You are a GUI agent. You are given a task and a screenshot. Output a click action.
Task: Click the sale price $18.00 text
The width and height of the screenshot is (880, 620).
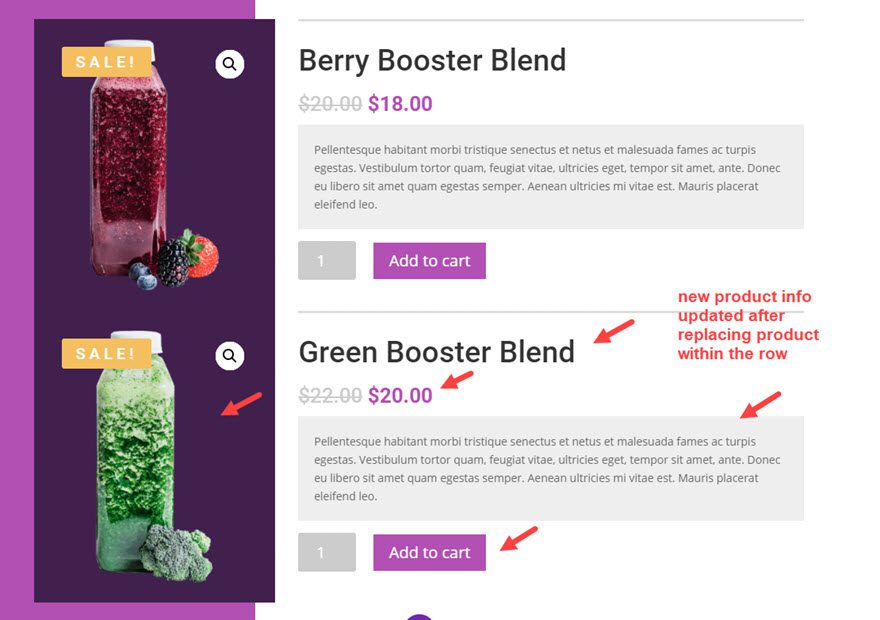(x=400, y=103)
